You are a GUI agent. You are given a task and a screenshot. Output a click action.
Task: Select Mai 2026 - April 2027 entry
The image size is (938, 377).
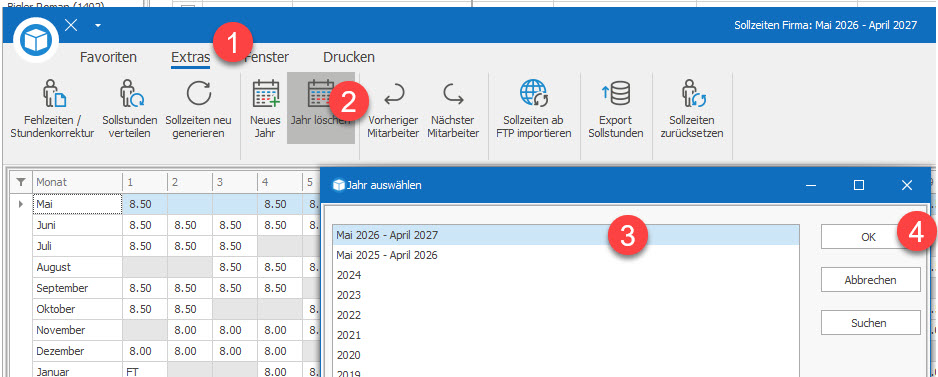pyautogui.click(x=565, y=235)
